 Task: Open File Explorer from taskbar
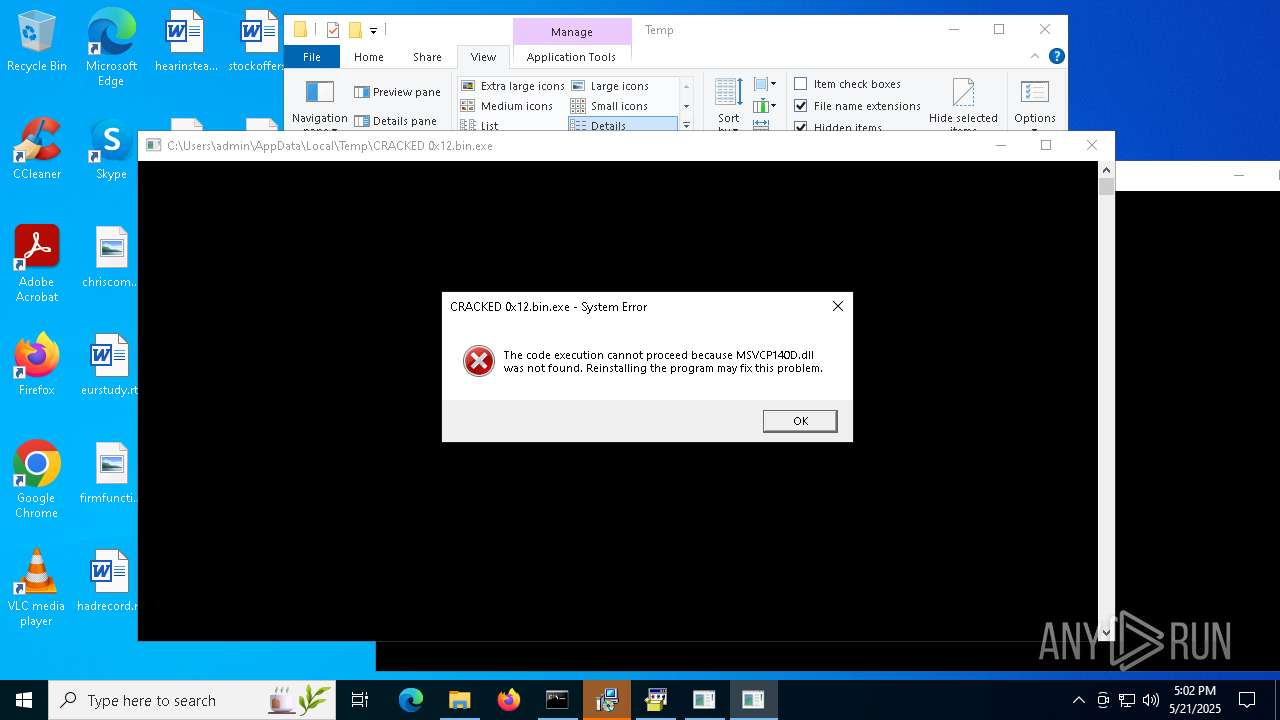click(459, 700)
